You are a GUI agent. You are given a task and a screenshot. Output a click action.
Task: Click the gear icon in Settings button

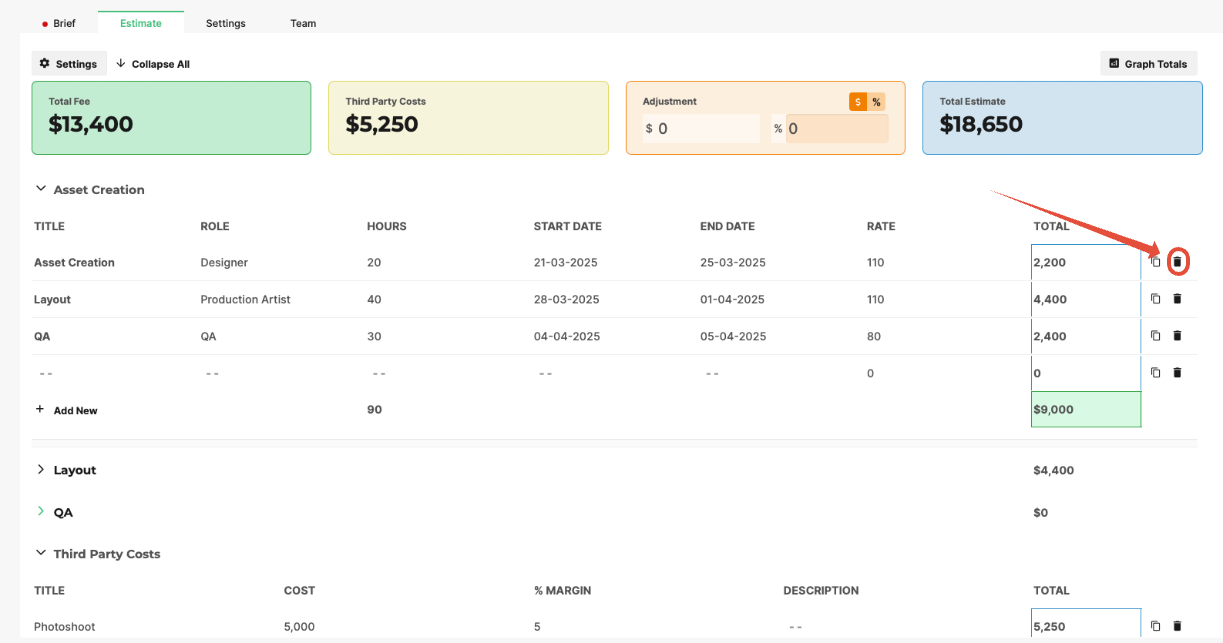[x=44, y=63]
